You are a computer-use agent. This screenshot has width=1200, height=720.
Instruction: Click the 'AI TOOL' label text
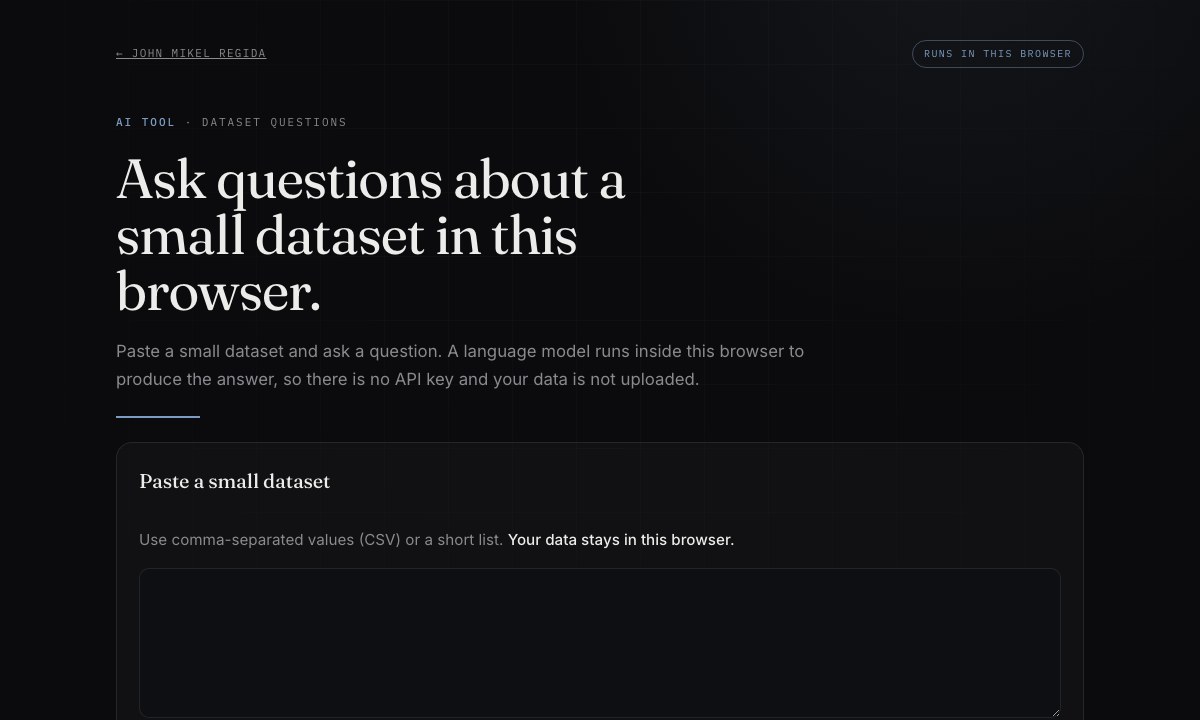coord(145,122)
